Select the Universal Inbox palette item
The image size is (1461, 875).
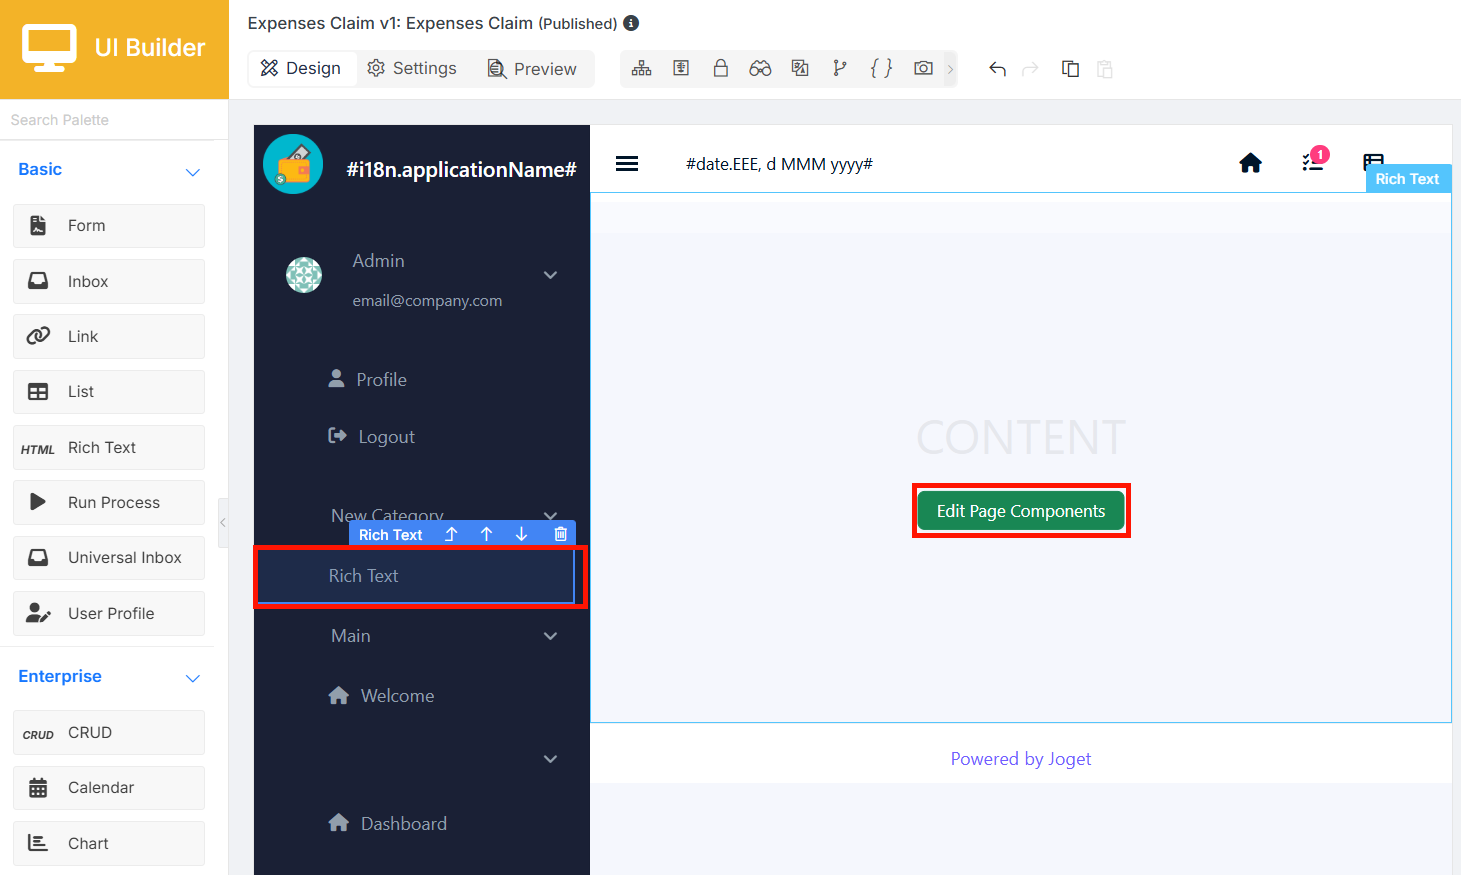point(109,557)
